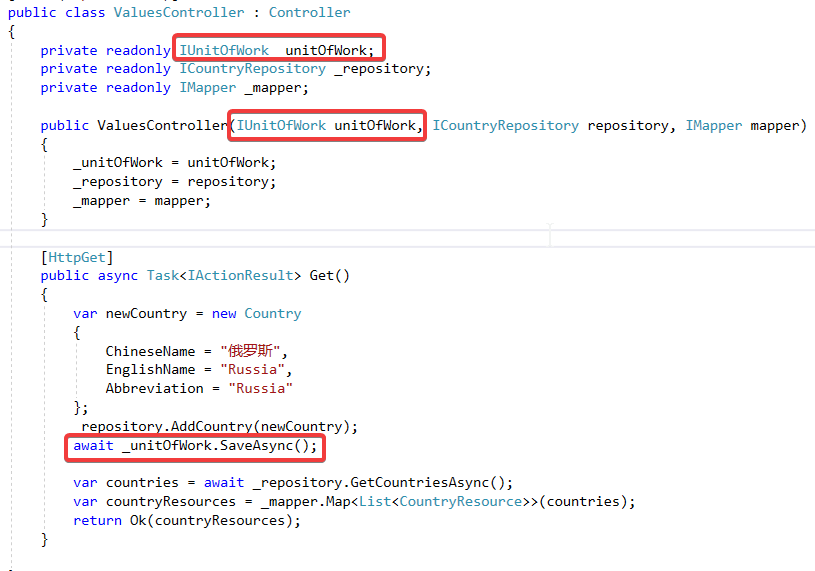Click ICountryRepository in the constructor parameters

coord(505,126)
